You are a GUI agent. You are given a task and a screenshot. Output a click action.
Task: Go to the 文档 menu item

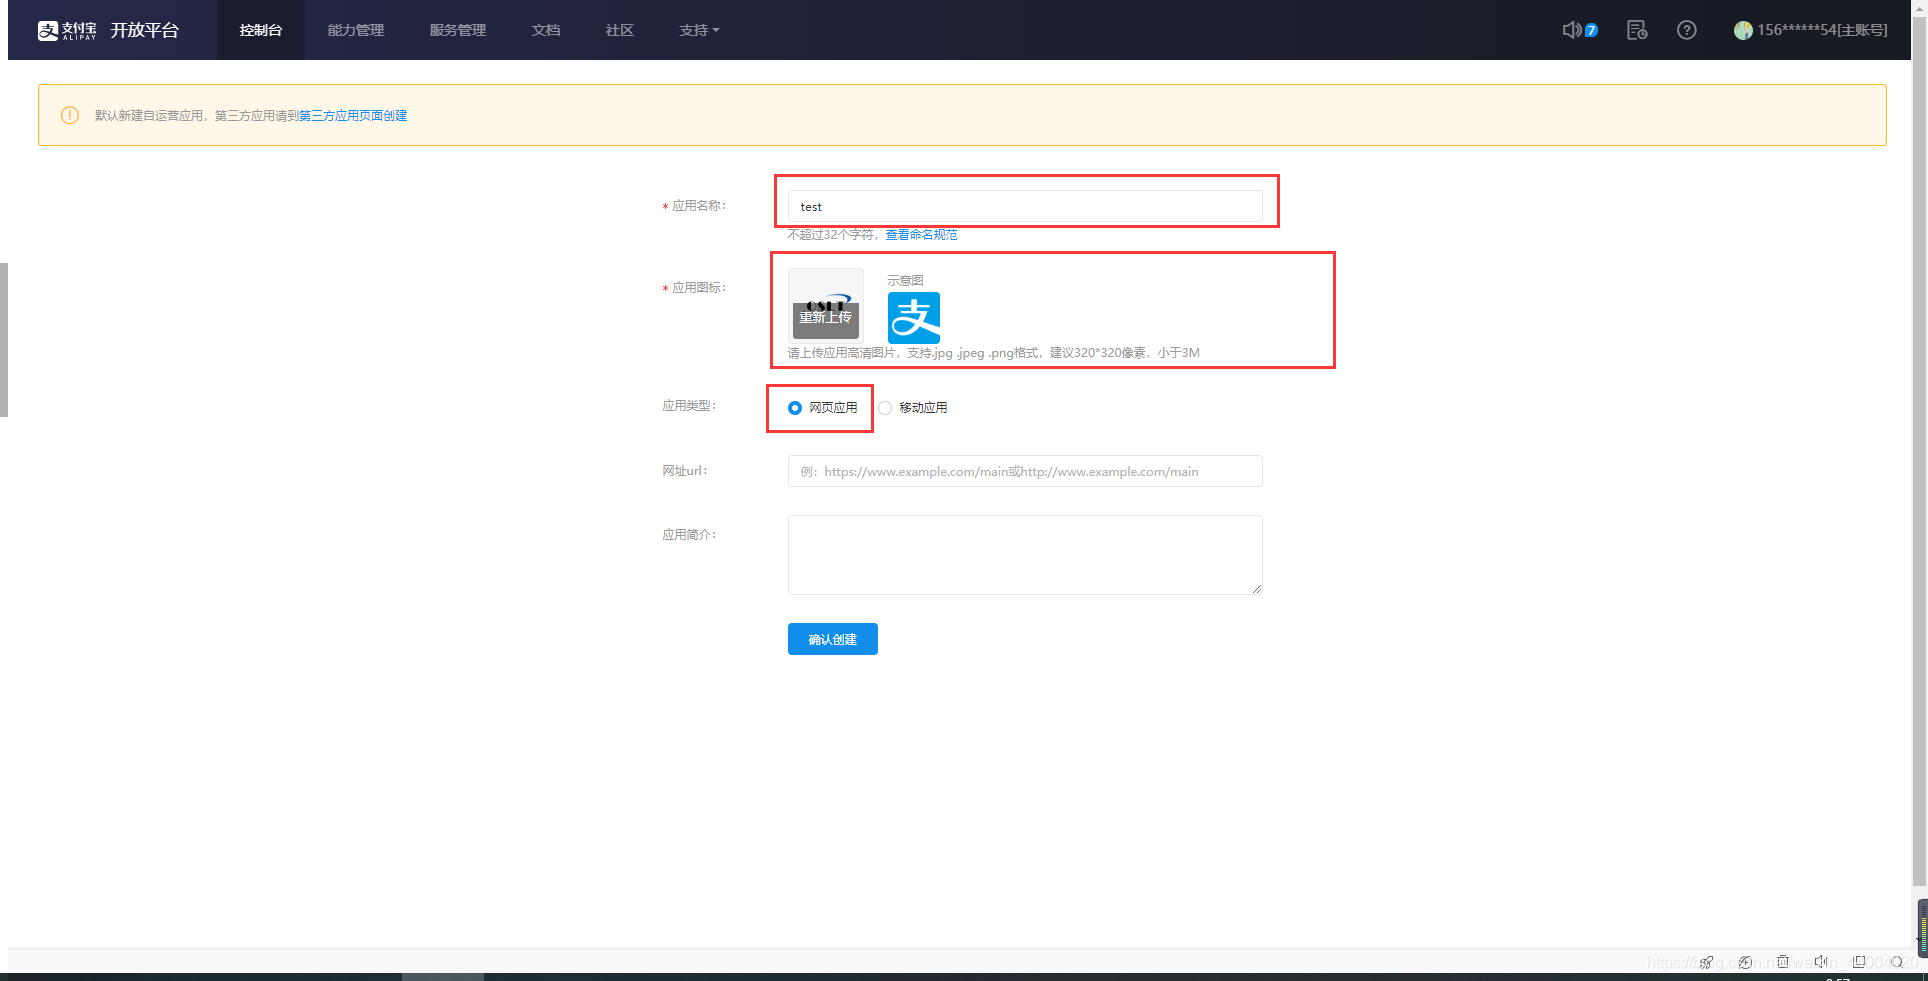[546, 30]
